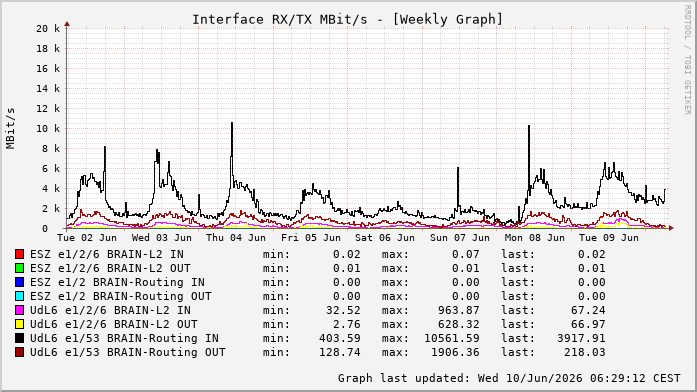Screen dimensions: 697x392
Task: Click the max value 1906.36
Action: [455, 352]
